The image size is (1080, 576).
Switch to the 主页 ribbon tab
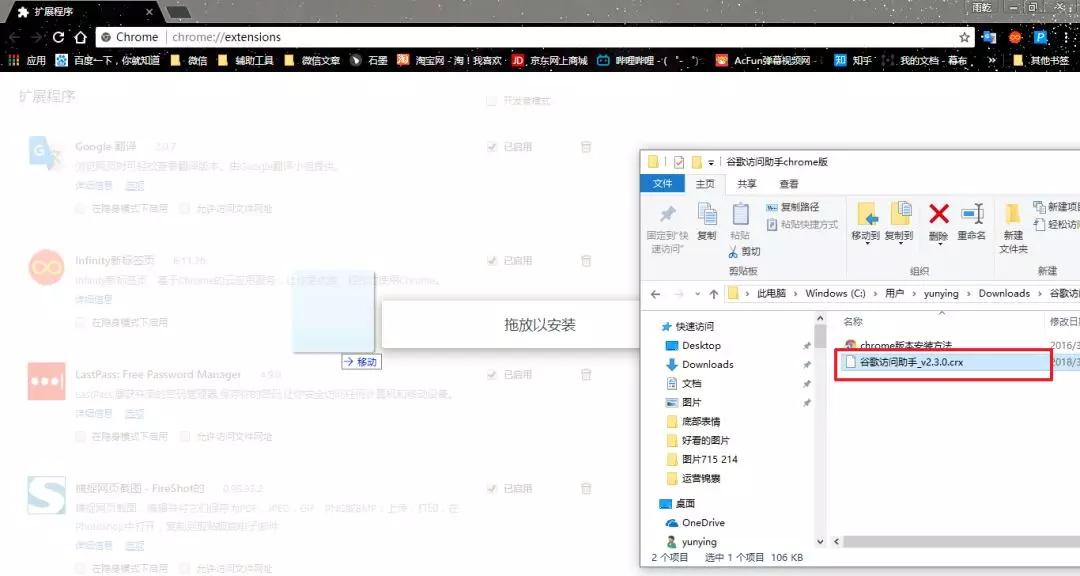[x=705, y=184]
